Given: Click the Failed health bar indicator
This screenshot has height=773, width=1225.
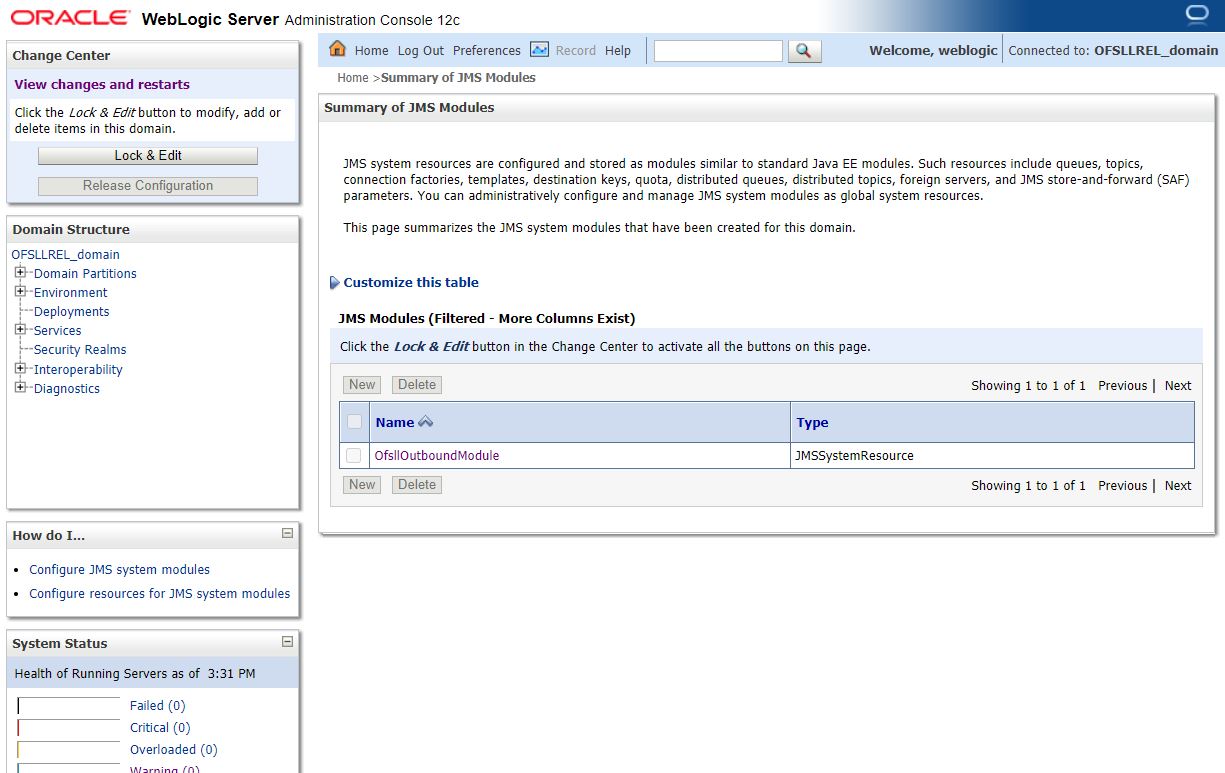Looking at the screenshot, I should click(x=68, y=706).
